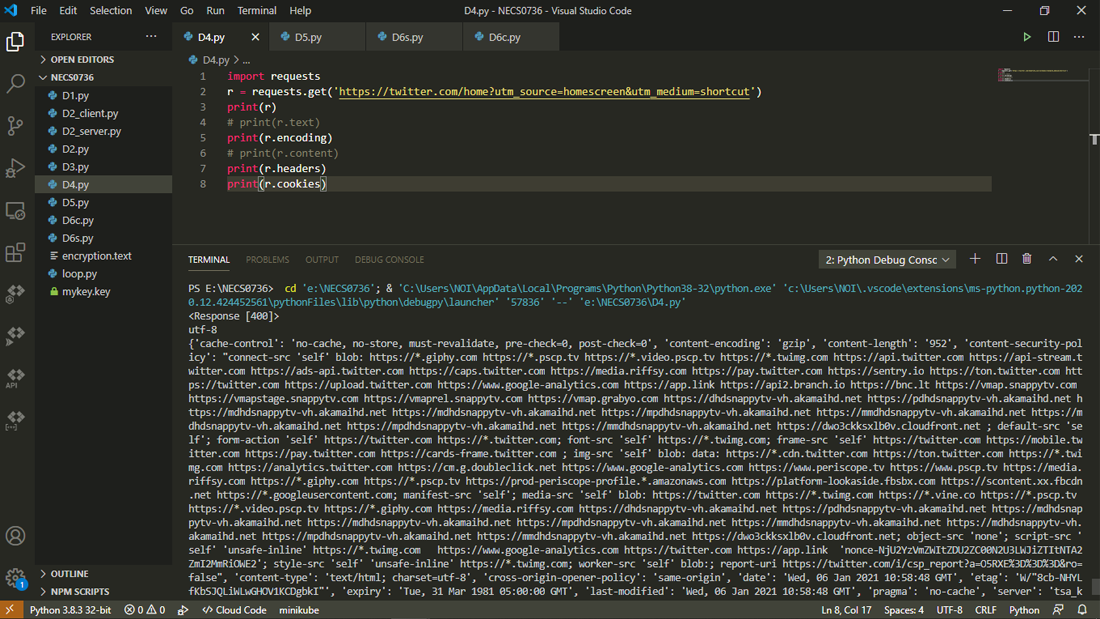Switch to the PROBLEMS panel tab
The image size is (1100, 619).
tap(267, 260)
